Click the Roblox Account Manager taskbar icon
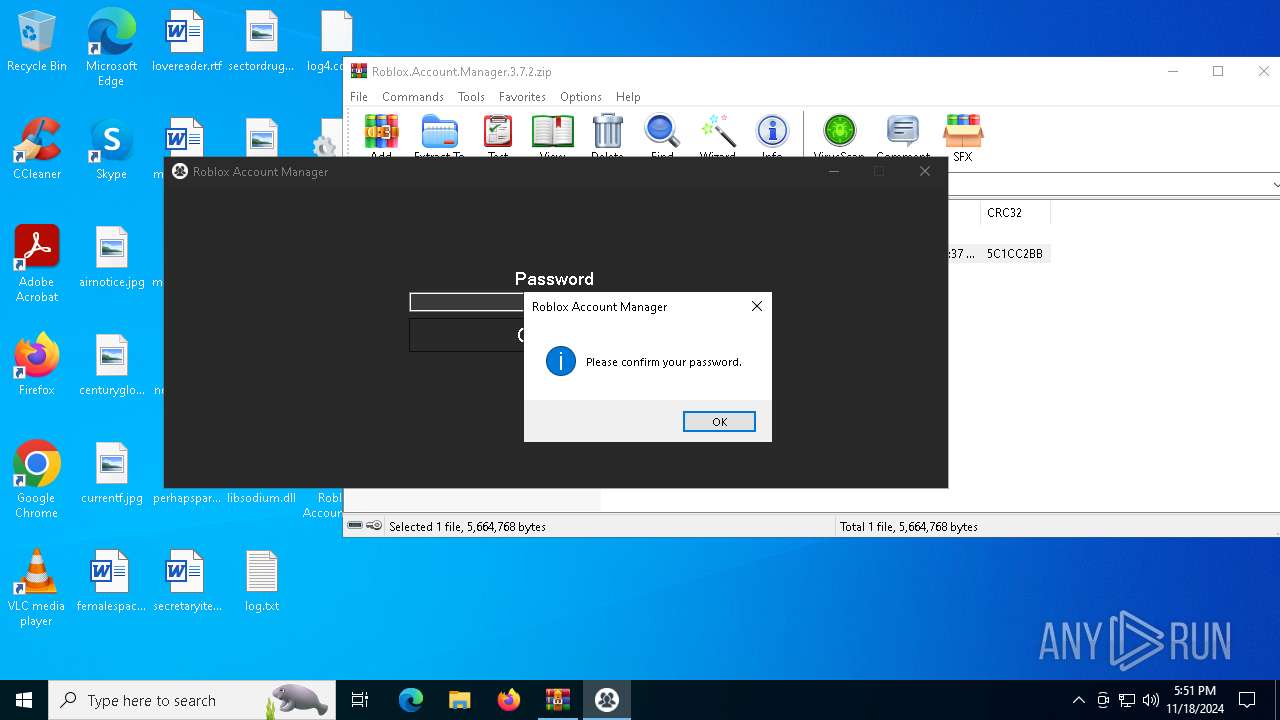The height and width of the screenshot is (720, 1280). click(607, 700)
